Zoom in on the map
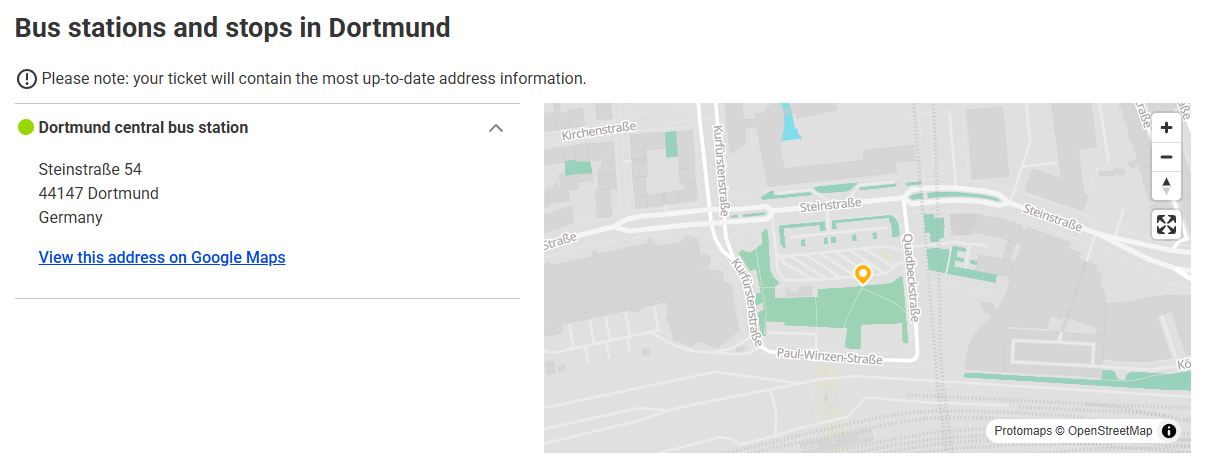The image size is (1205, 469). pyautogui.click(x=1166, y=128)
